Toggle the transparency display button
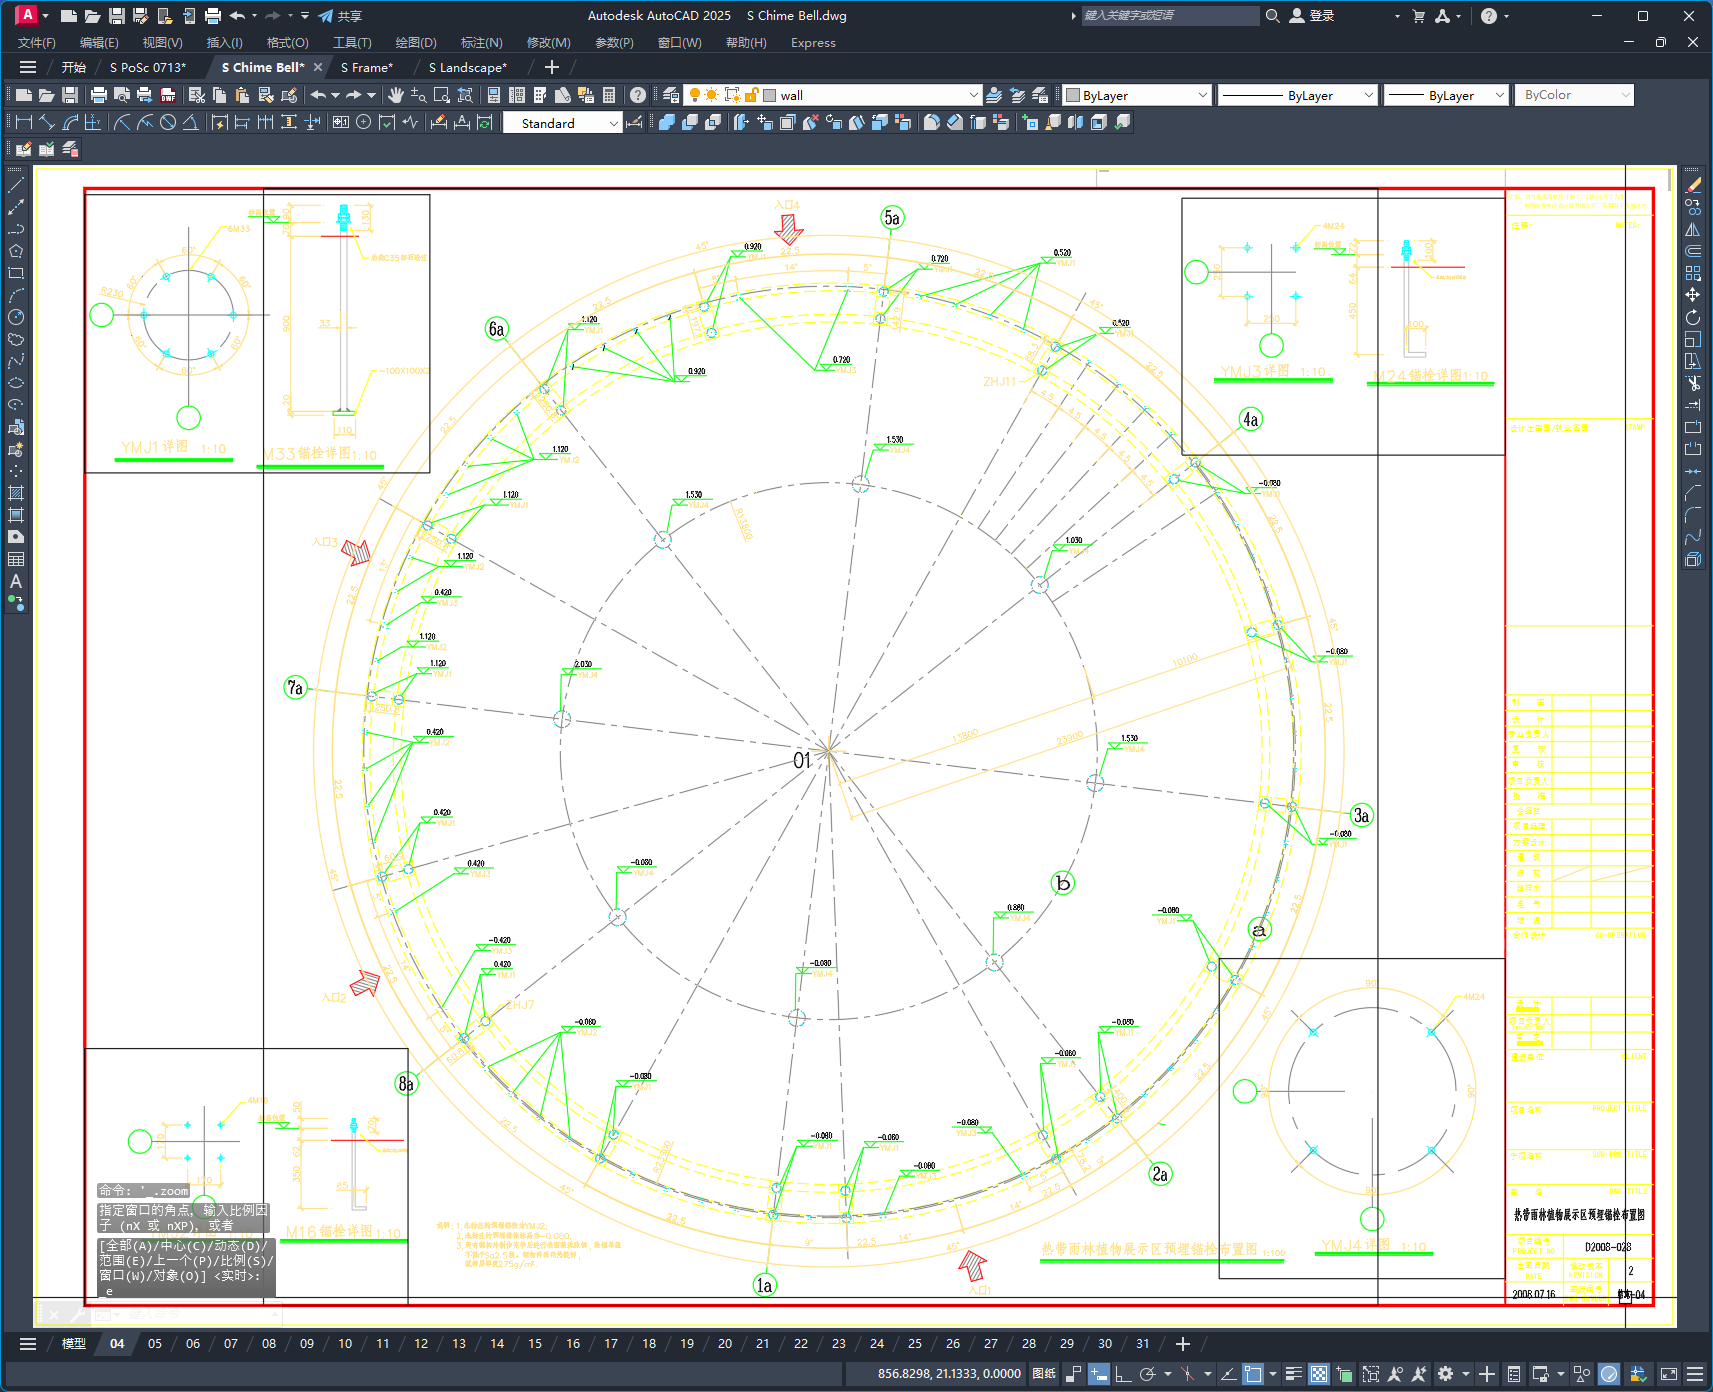This screenshot has width=1713, height=1392. click(1319, 1374)
